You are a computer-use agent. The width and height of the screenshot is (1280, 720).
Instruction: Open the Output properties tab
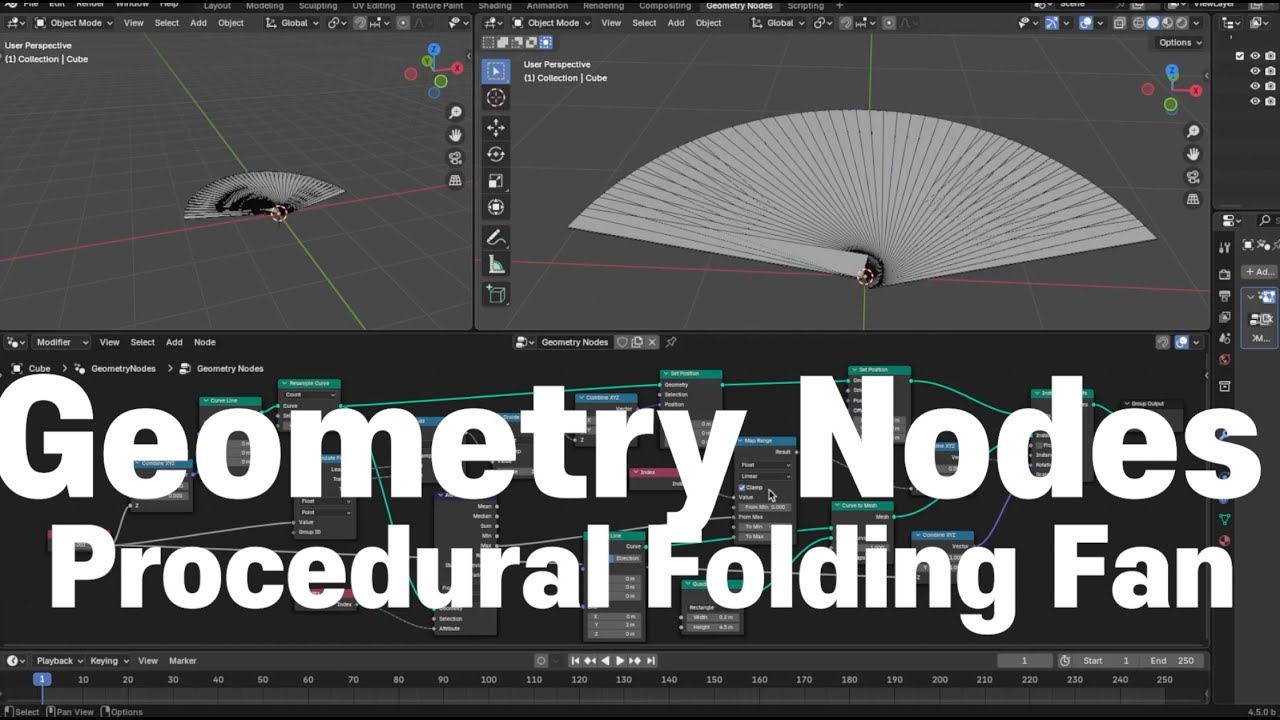pyautogui.click(x=1225, y=296)
